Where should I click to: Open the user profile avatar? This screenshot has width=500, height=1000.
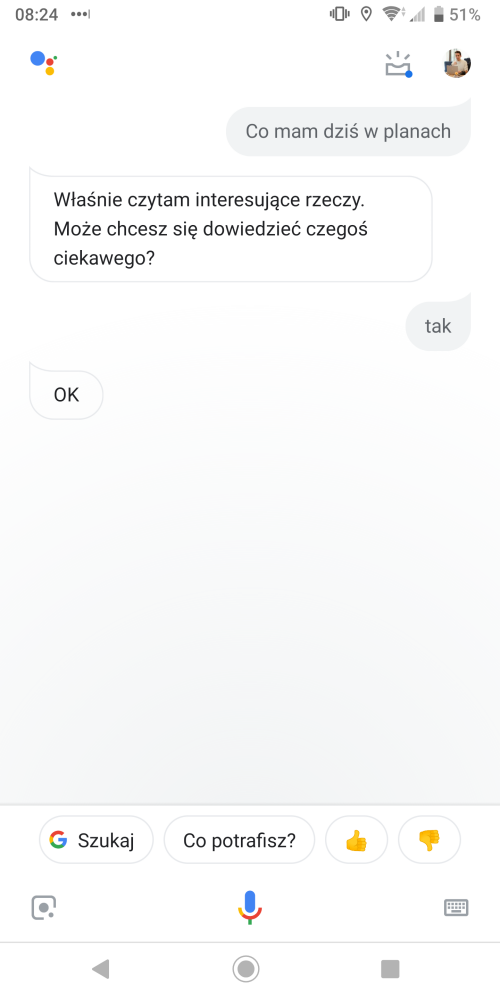(457, 63)
